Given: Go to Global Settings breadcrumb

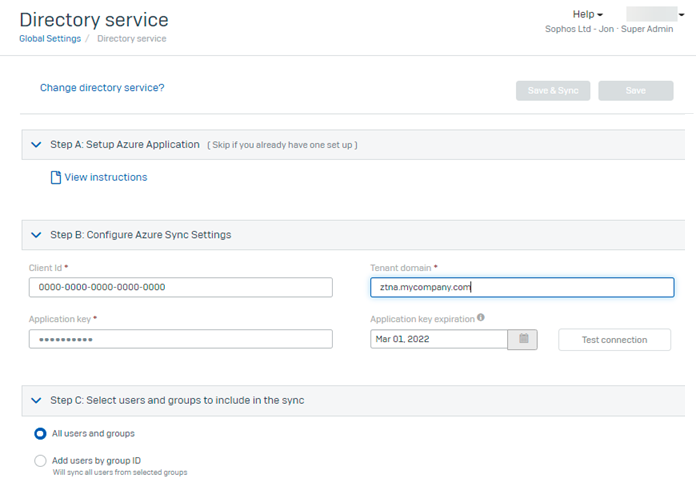Looking at the screenshot, I should (50, 39).
